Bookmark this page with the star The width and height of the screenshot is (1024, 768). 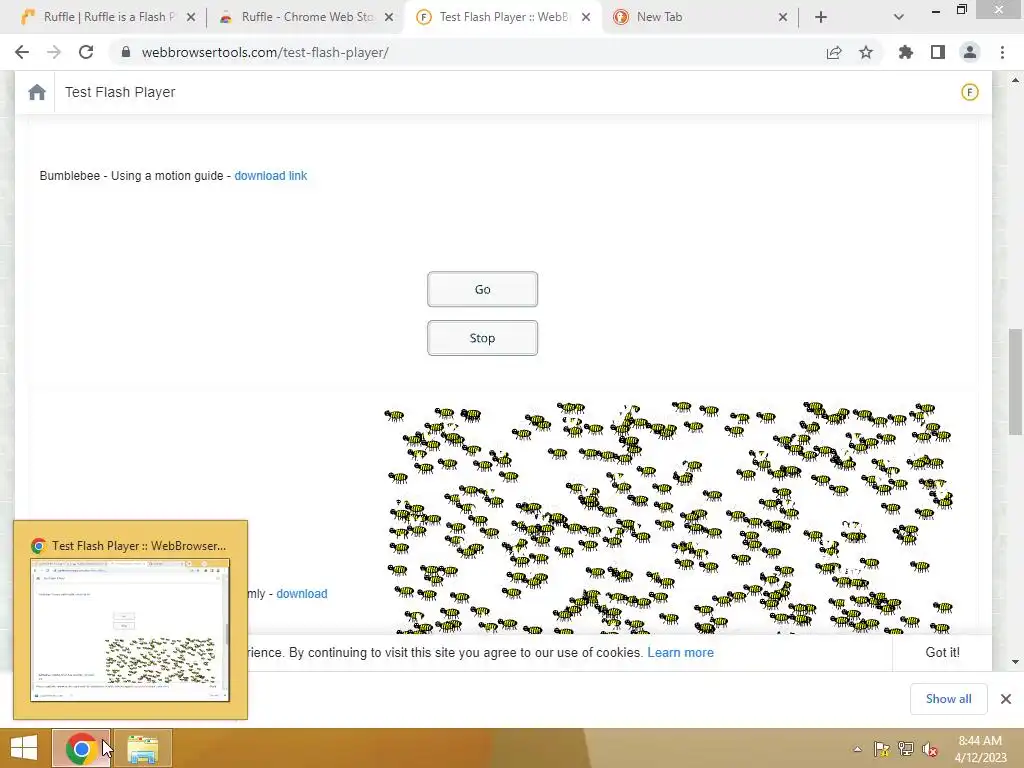pos(866,52)
